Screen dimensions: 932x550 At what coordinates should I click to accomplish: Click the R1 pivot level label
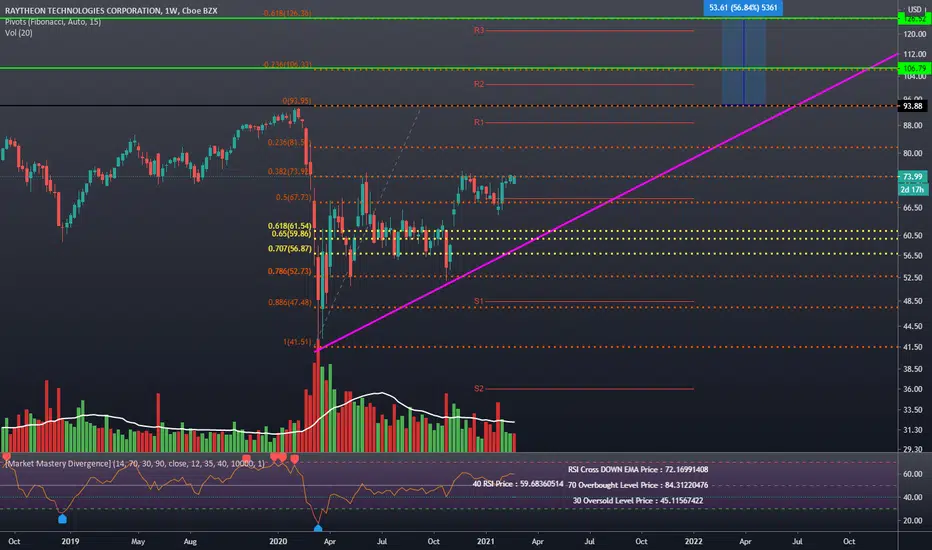point(479,122)
